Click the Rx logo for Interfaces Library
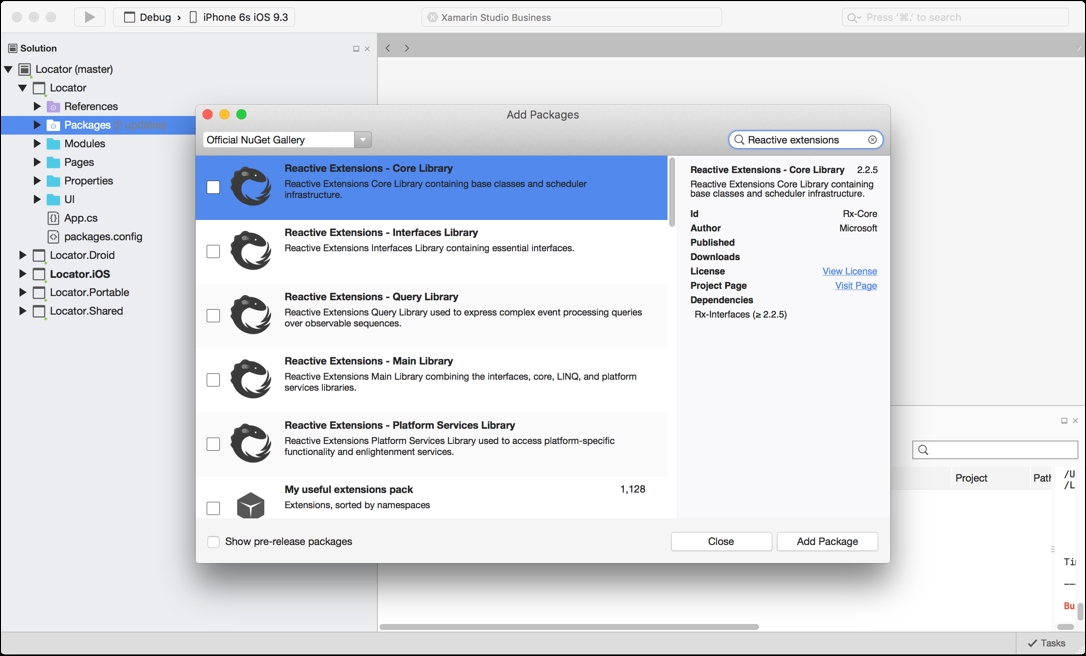This screenshot has width=1086, height=656. coord(251,251)
